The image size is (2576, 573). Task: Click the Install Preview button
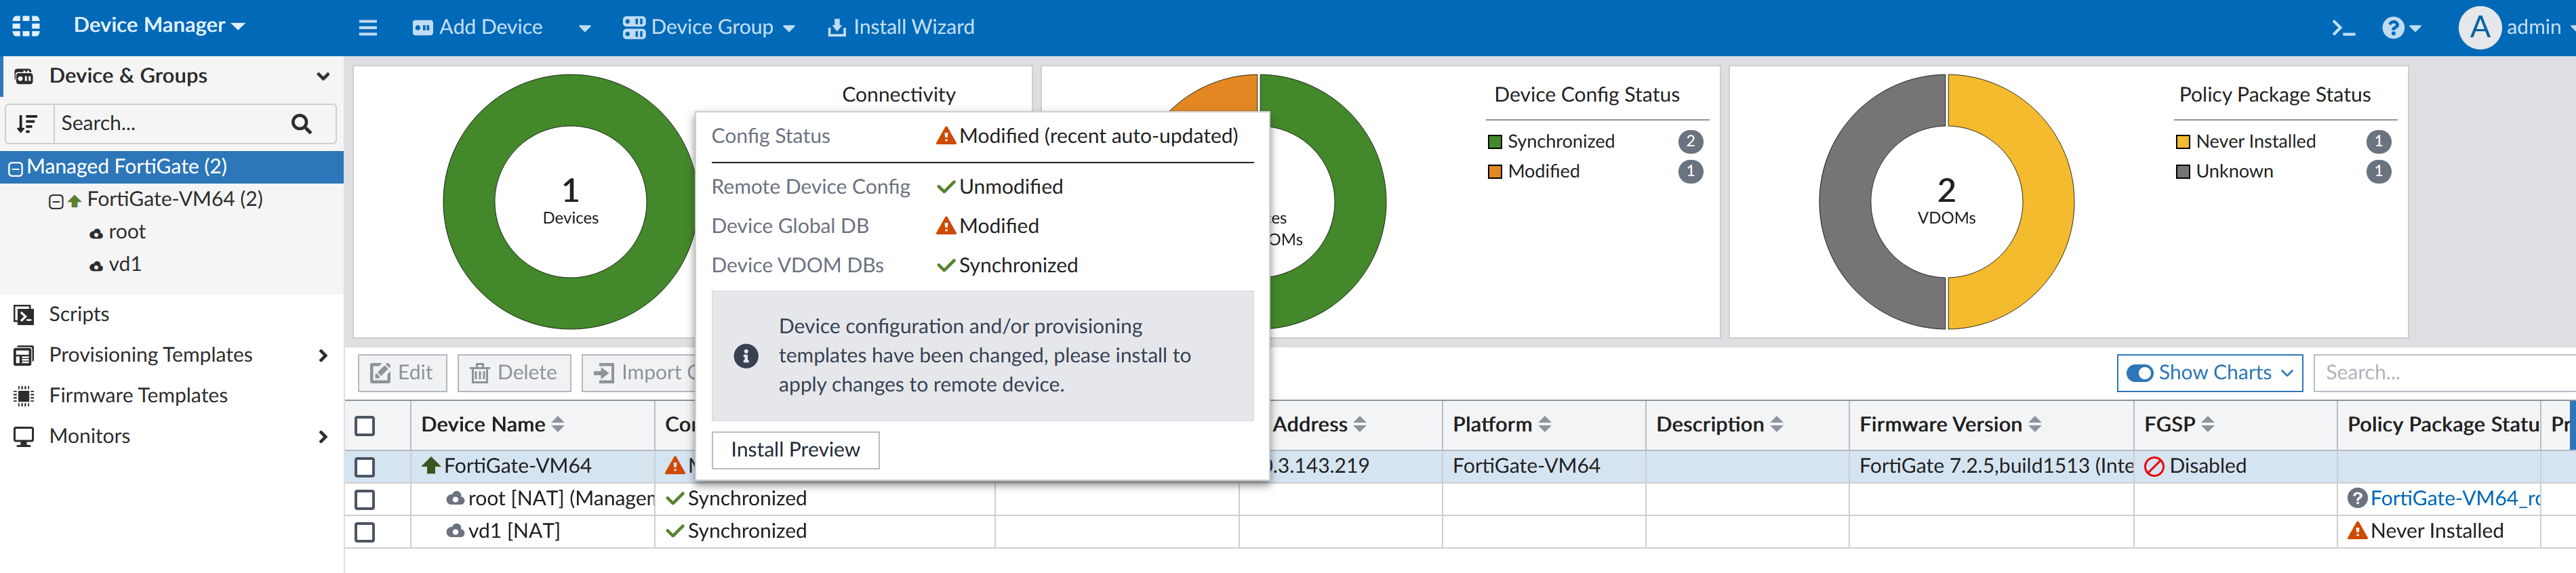(x=795, y=450)
